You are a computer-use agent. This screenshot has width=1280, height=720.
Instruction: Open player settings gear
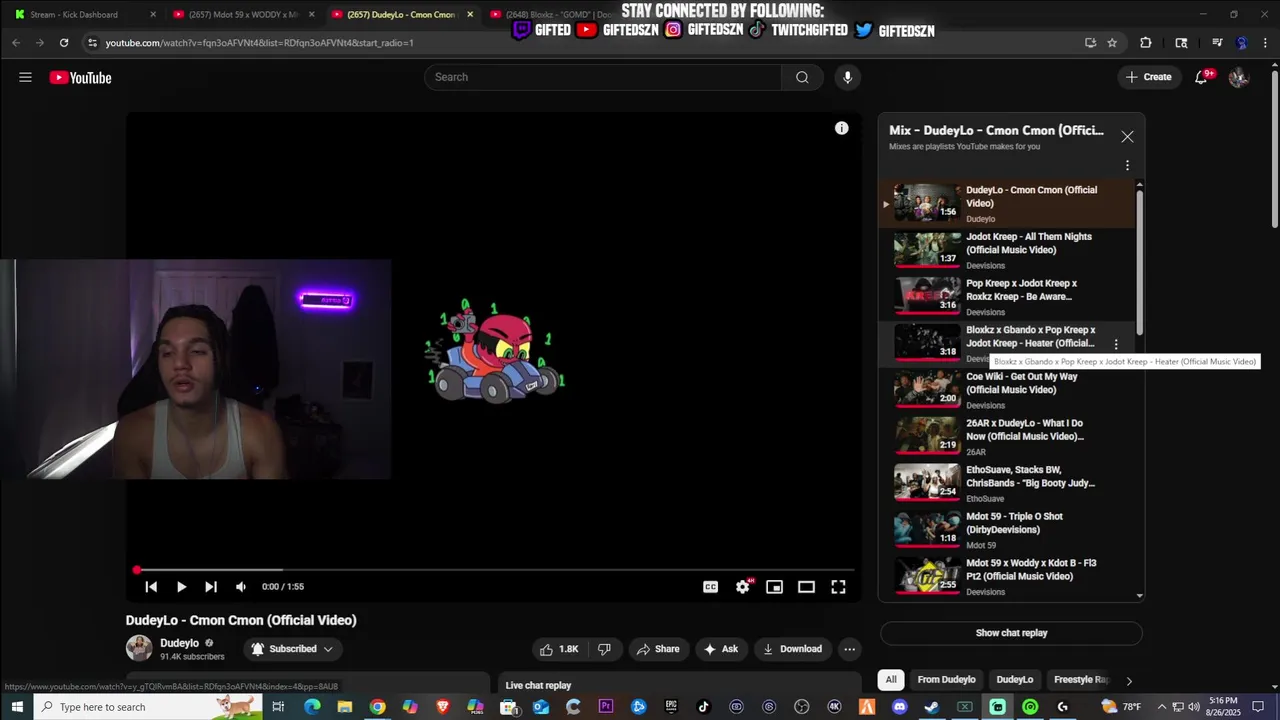[x=742, y=587]
